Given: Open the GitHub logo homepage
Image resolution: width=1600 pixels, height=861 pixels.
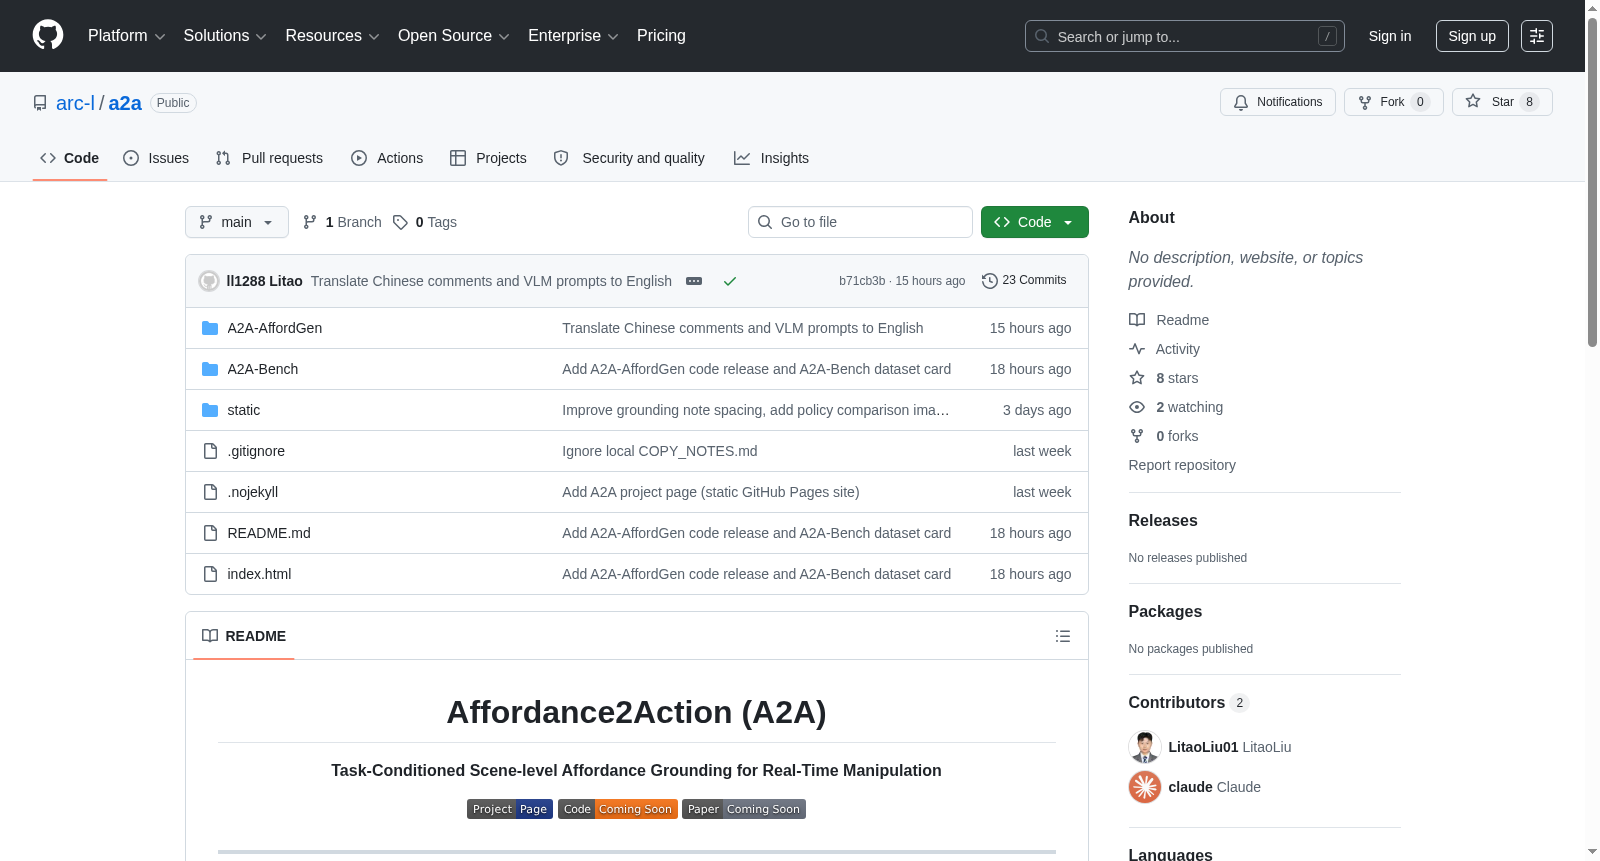Looking at the screenshot, I should point(48,36).
